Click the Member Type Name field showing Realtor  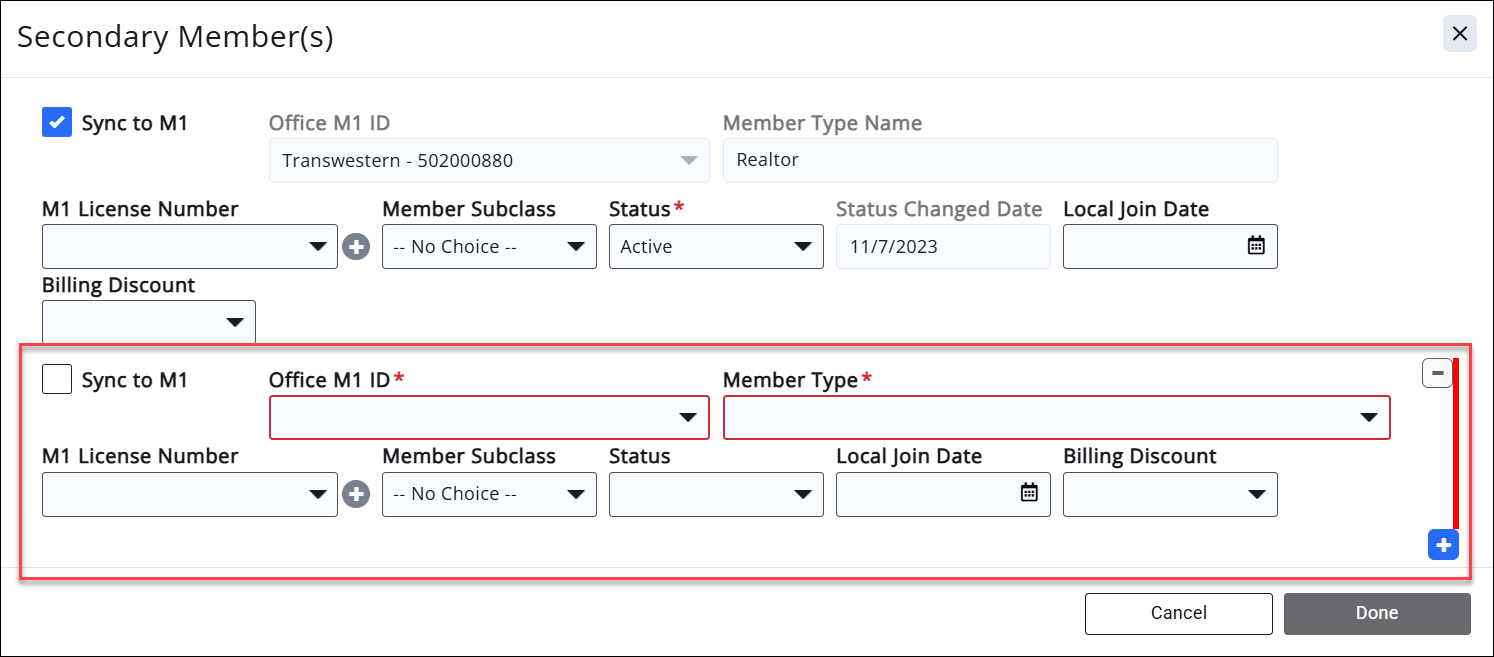tap(1000, 160)
